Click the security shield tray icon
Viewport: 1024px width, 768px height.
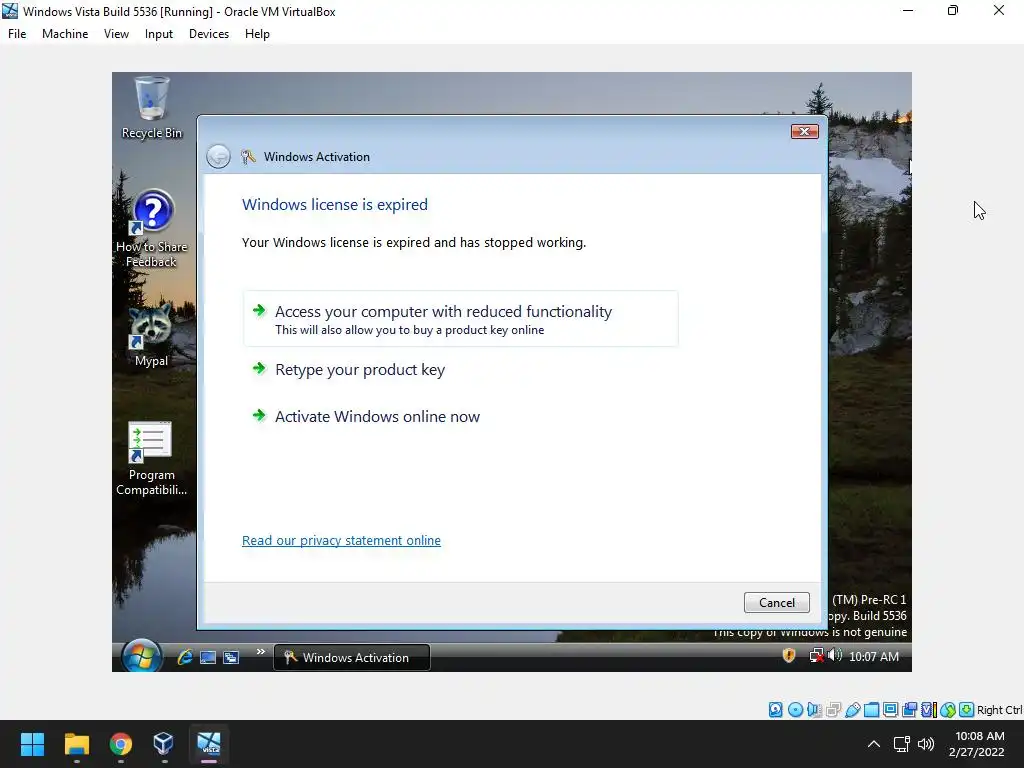(789, 656)
